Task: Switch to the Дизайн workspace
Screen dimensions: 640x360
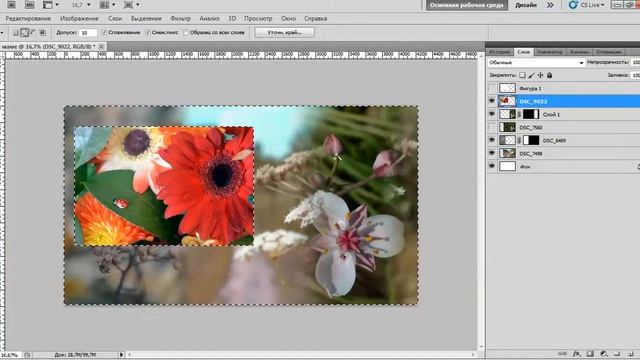Action: pyautogui.click(x=526, y=5)
